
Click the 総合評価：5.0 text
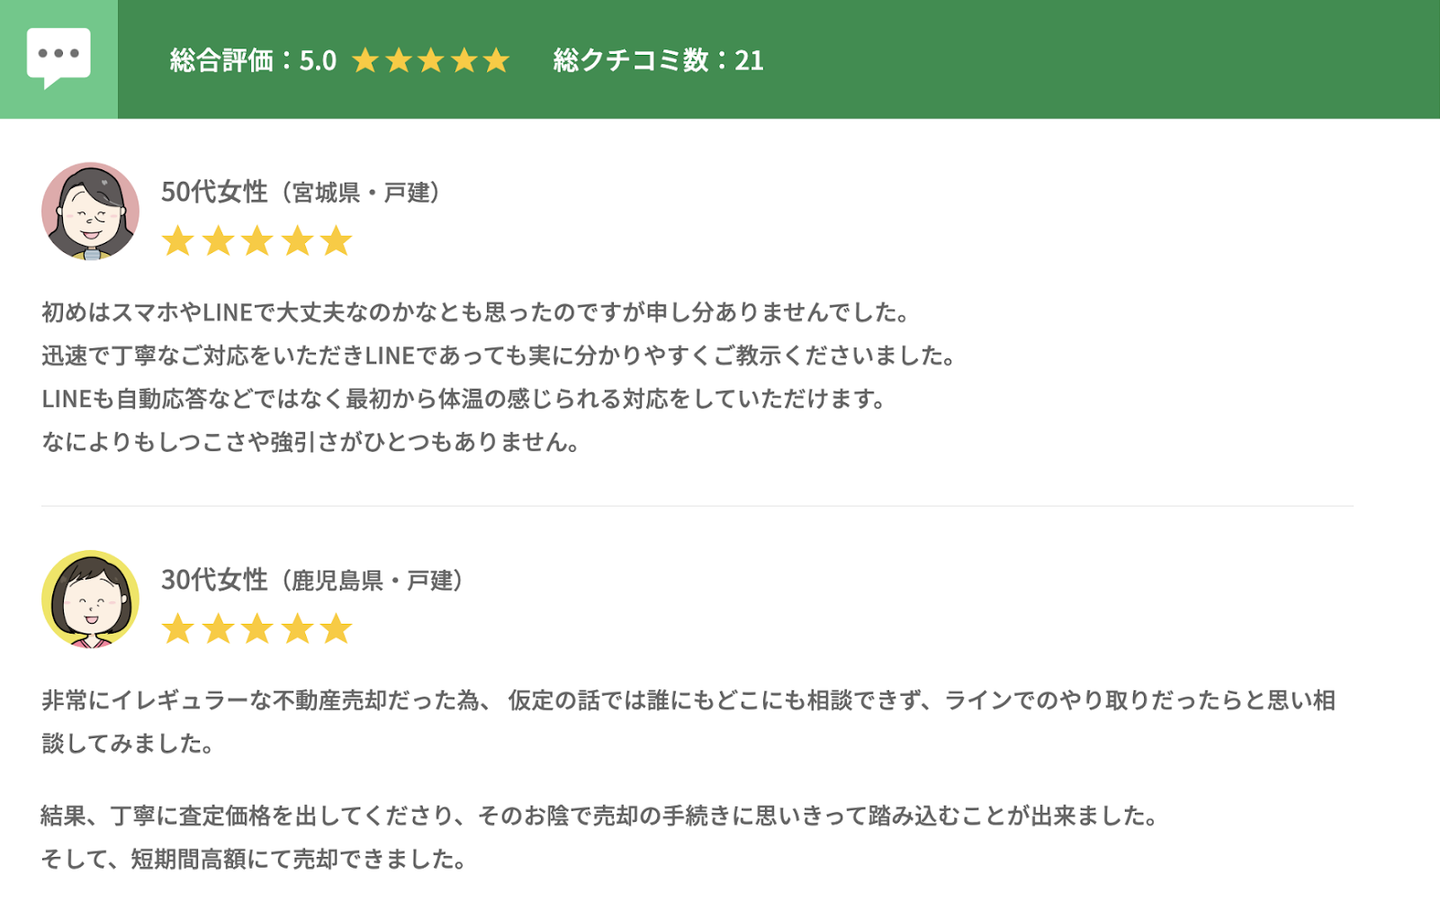tap(252, 60)
